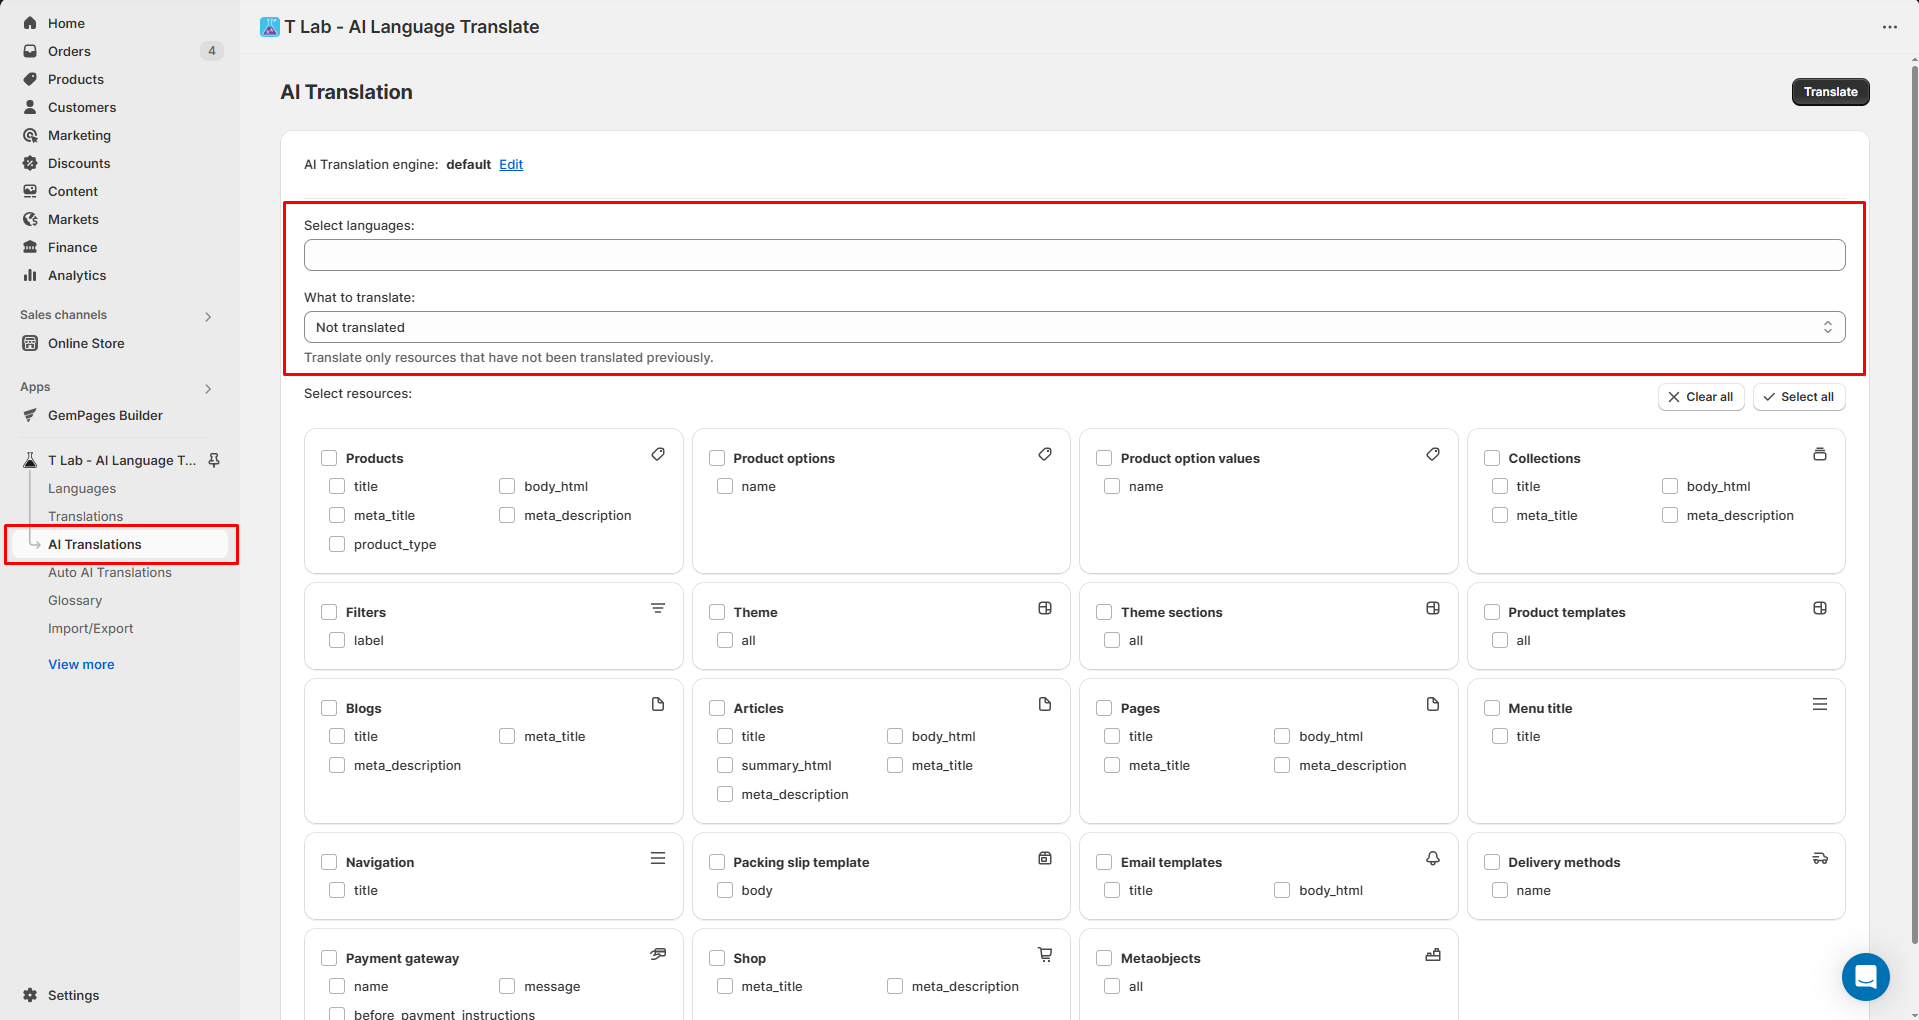1919x1020 pixels.
Task: Click the tag icon on the Products card
Action: (658, 454)
